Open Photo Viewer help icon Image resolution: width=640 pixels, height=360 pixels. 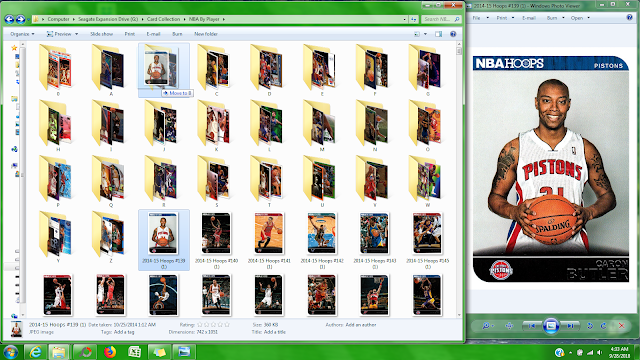tap(629, 18)
